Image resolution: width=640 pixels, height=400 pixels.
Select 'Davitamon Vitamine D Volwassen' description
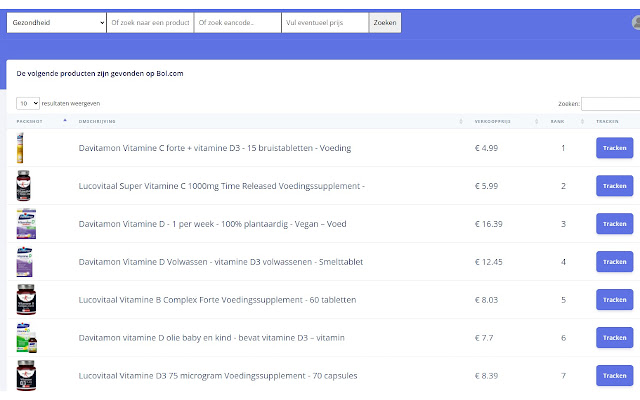click(221, 262)
